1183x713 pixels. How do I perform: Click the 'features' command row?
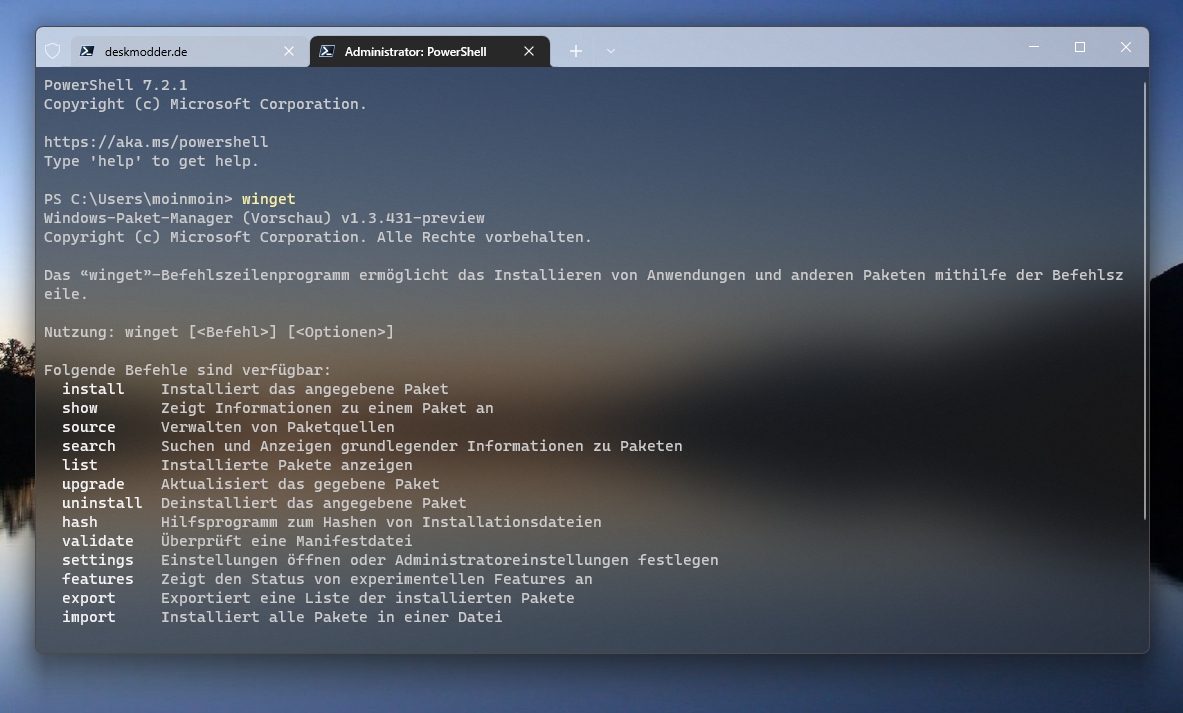[327, 579]
